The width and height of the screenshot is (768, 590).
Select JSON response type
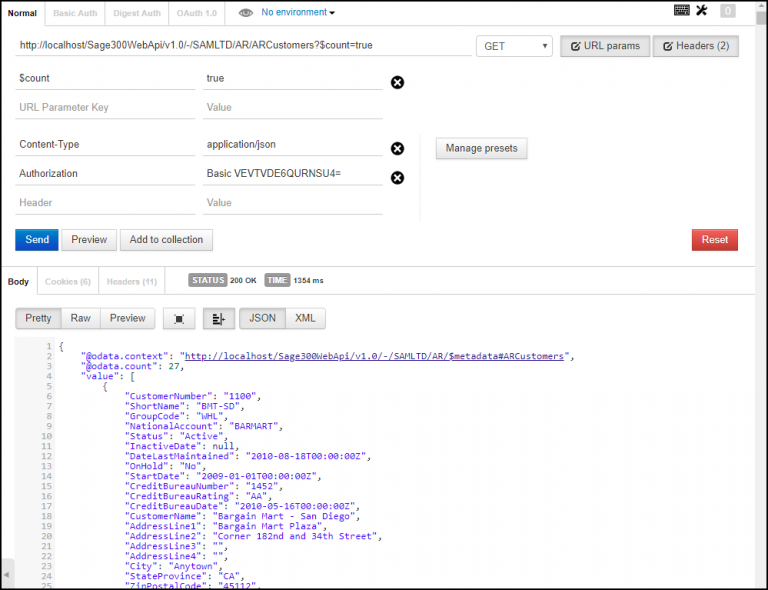pos(263,318)
